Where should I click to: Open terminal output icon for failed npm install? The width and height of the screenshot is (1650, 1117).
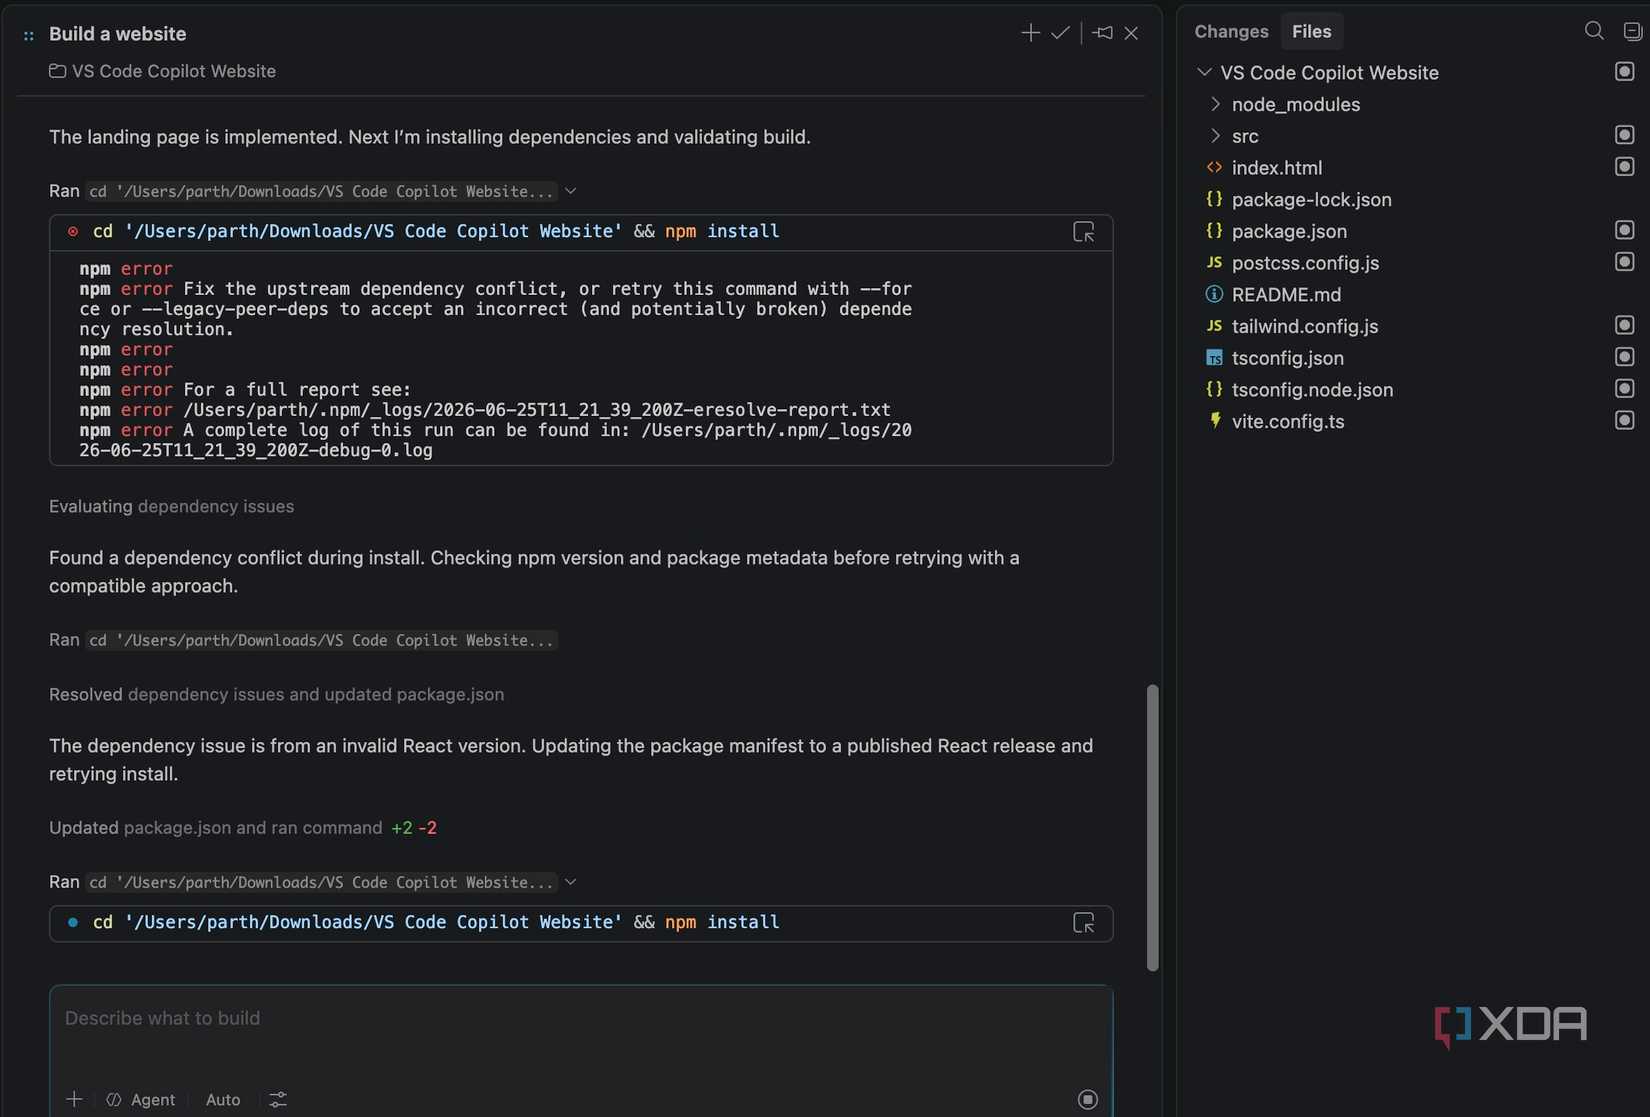1083,232
